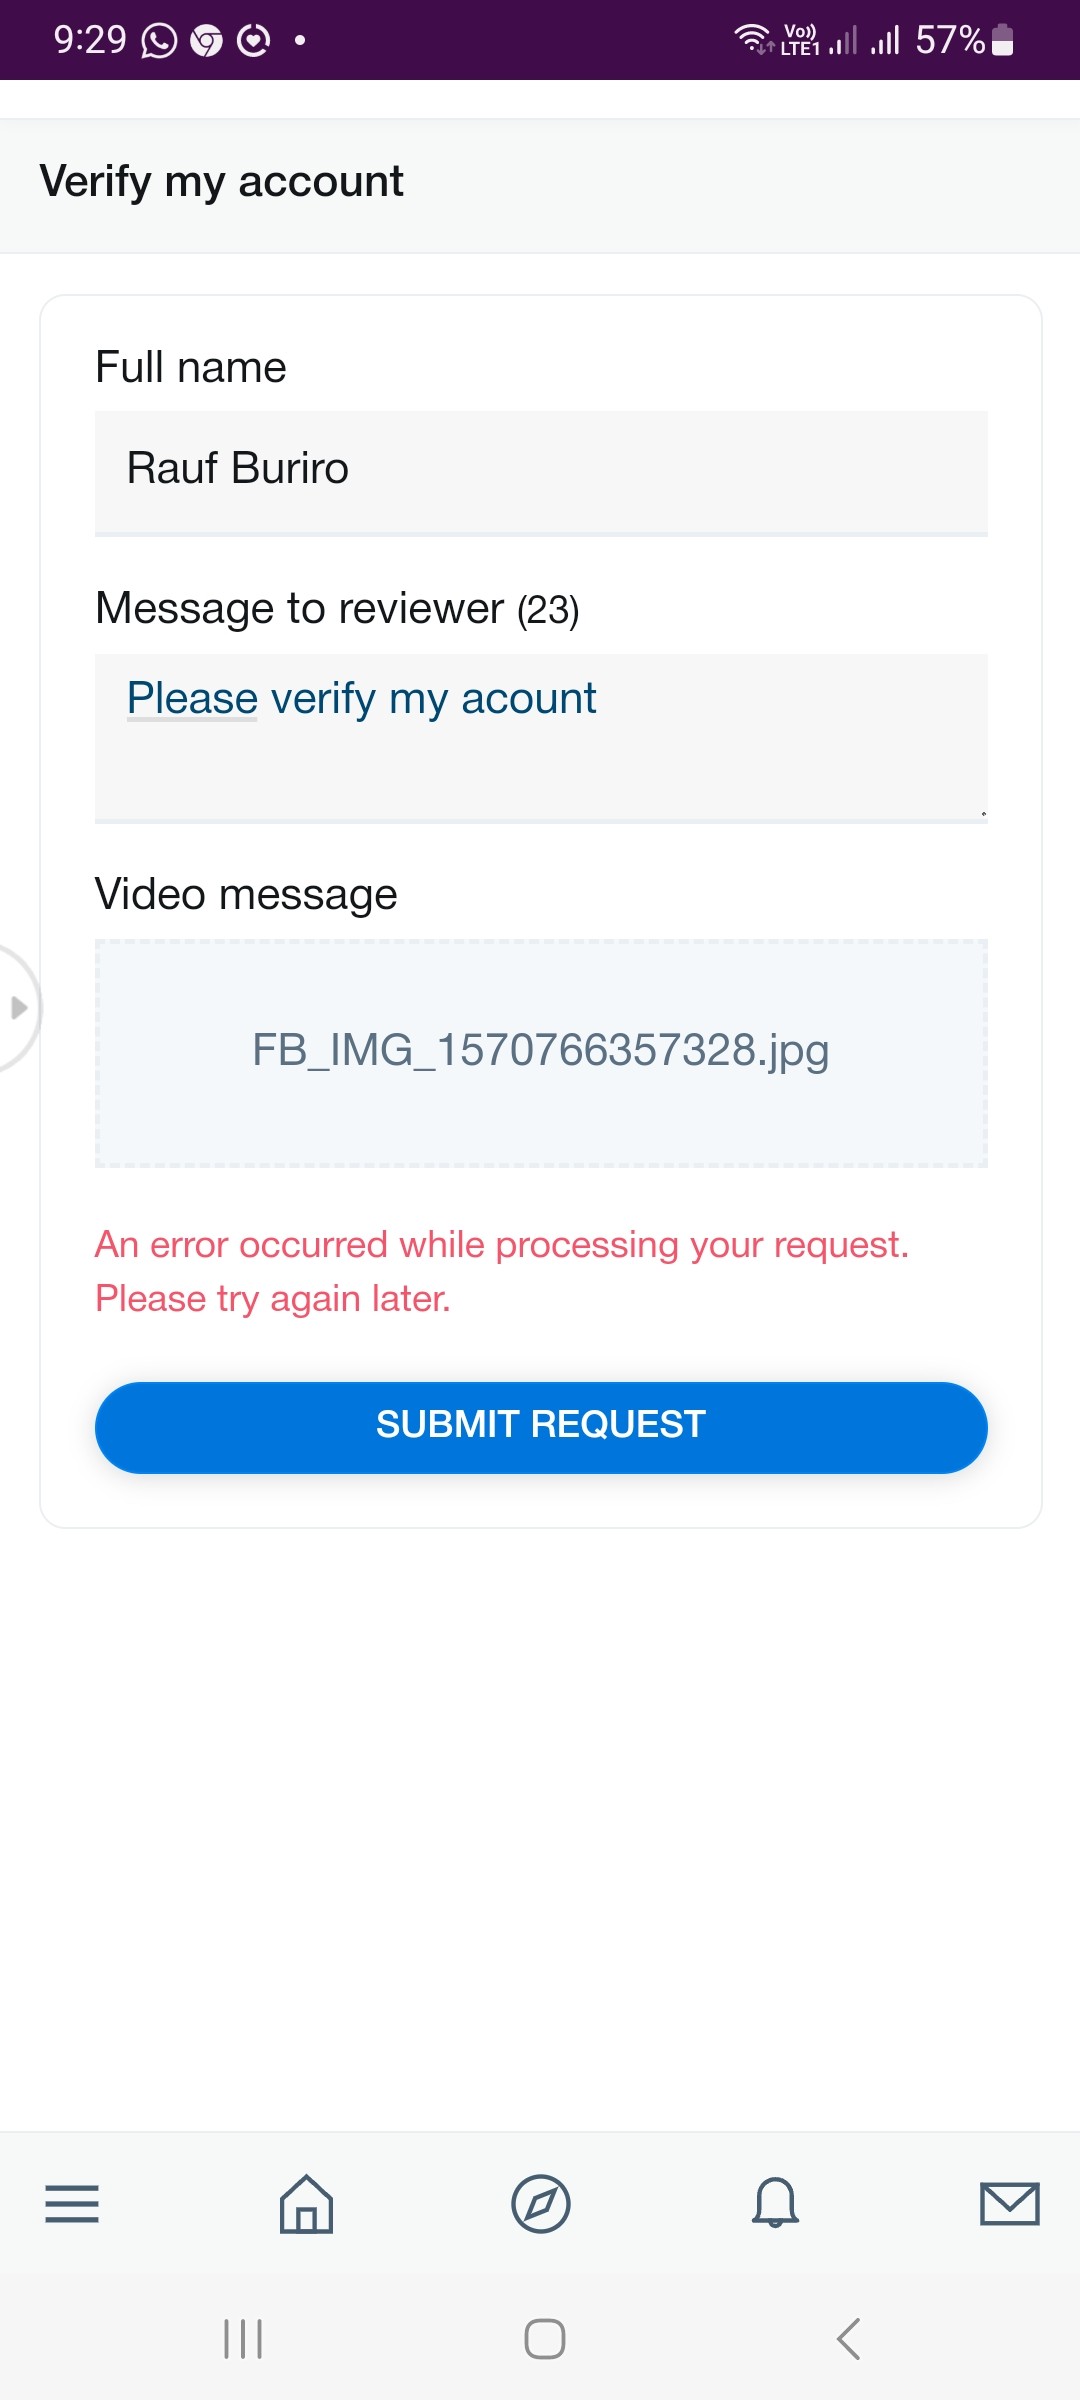1080x2400 pixels.
Task: Open the notifications bell icon
Action: click(775, 2204)
